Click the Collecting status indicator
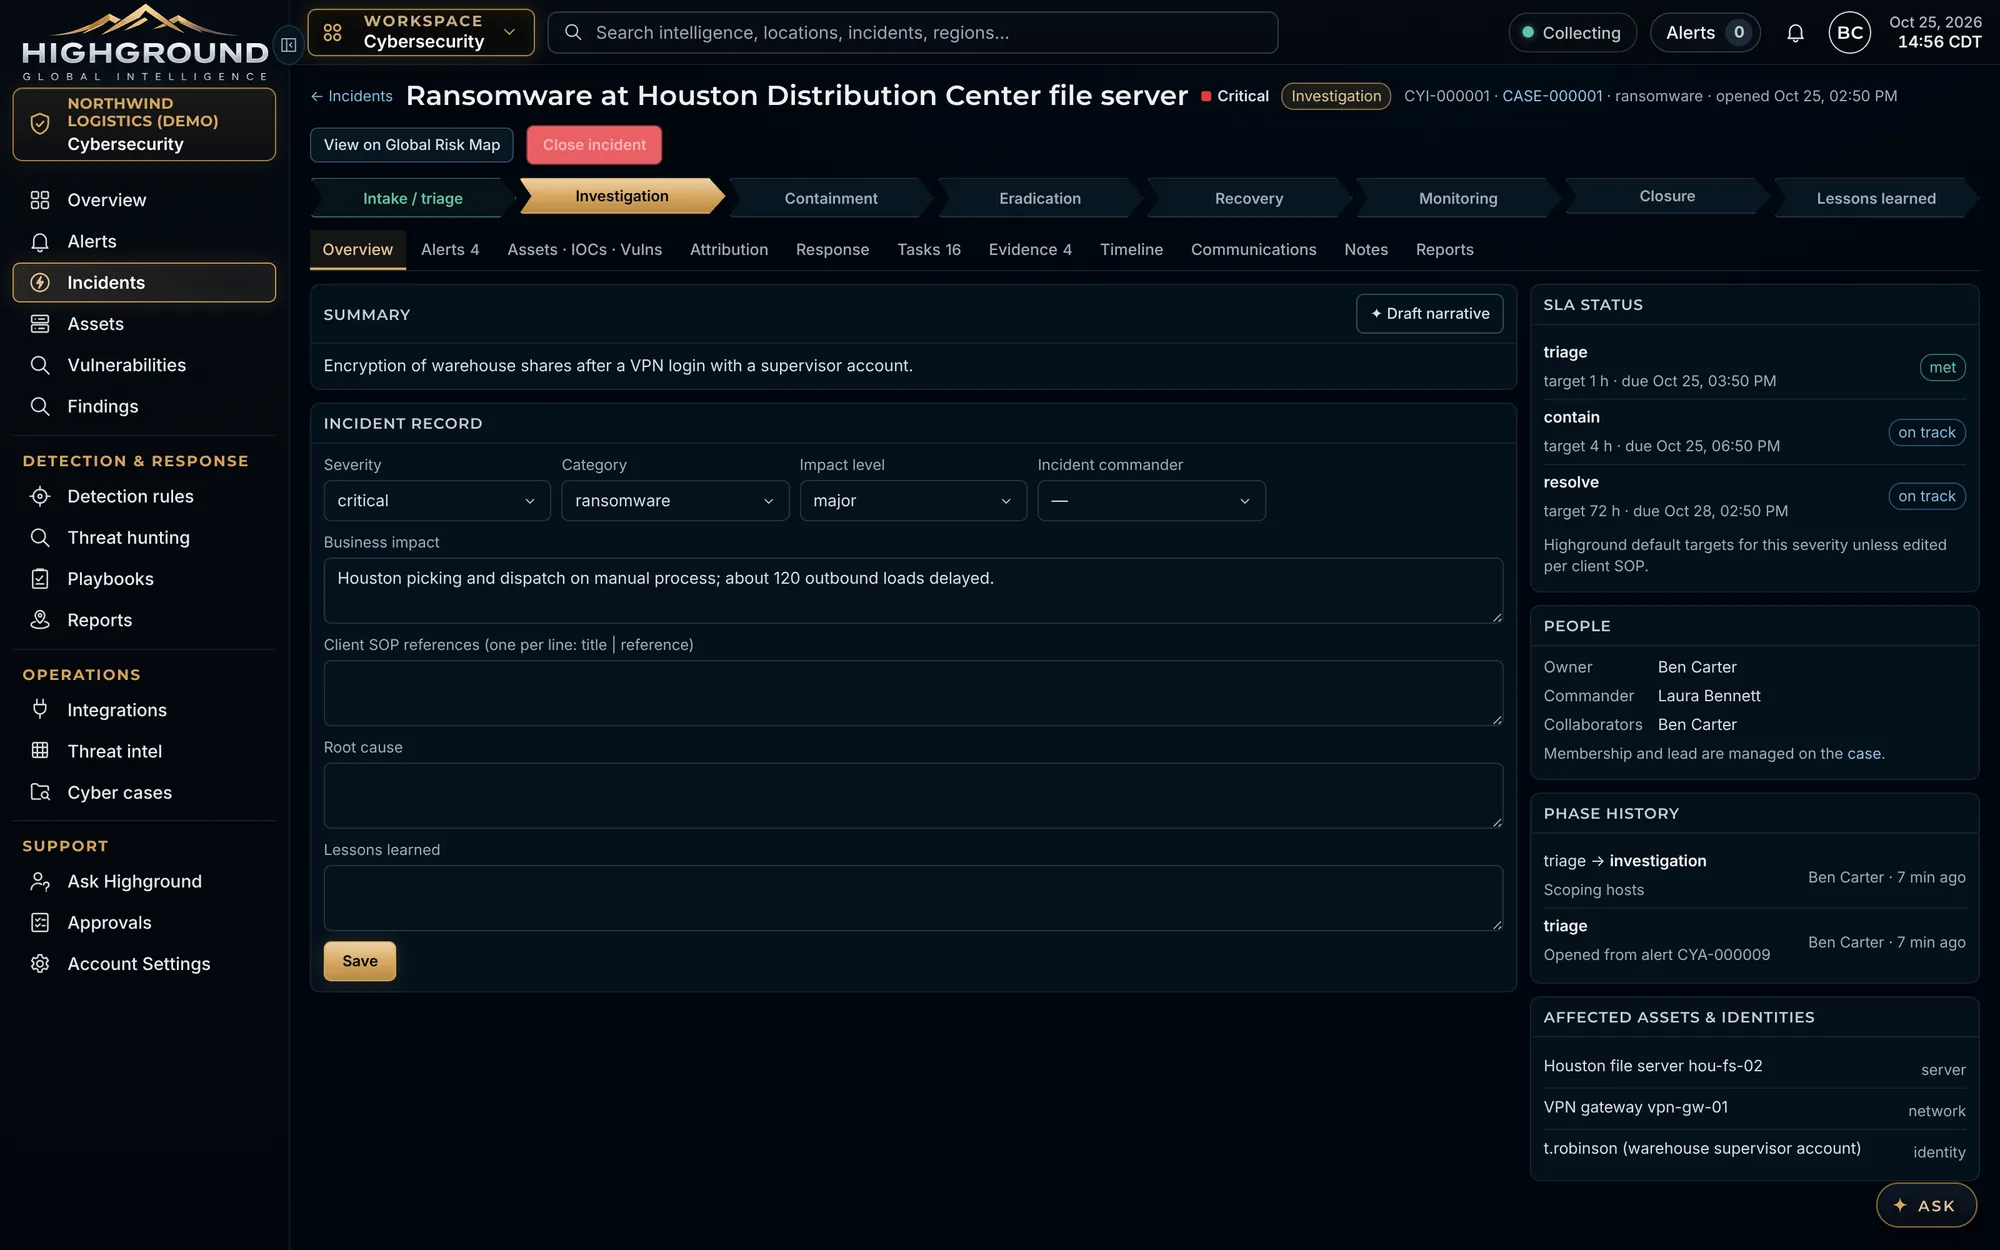 (x=1571, y=33)
